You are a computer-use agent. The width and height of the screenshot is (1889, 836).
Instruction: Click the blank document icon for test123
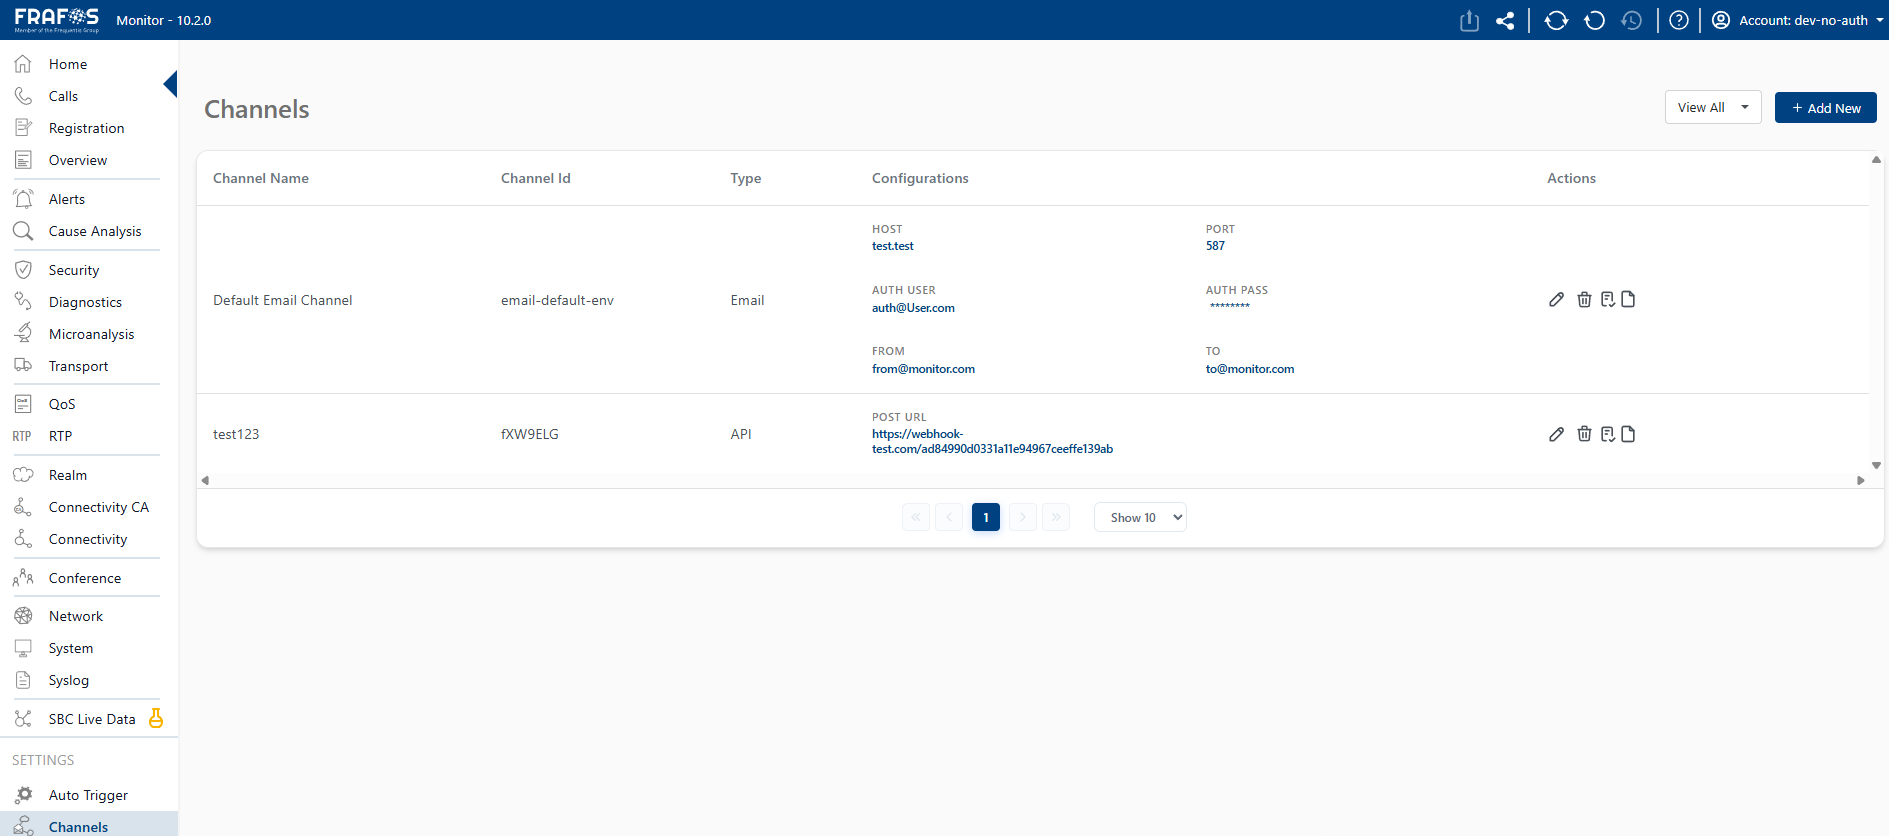click(1628, 434)
